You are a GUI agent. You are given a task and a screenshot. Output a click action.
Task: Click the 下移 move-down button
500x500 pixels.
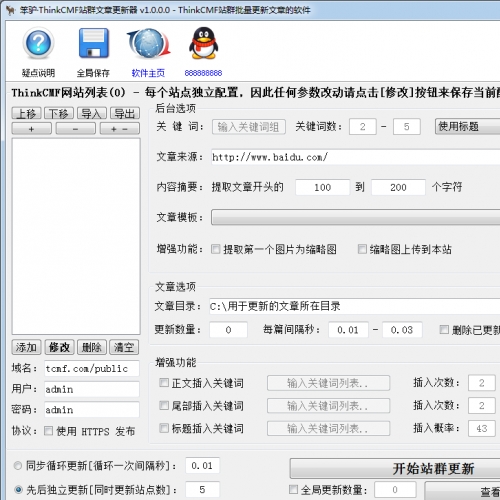[x=59, y=114]
